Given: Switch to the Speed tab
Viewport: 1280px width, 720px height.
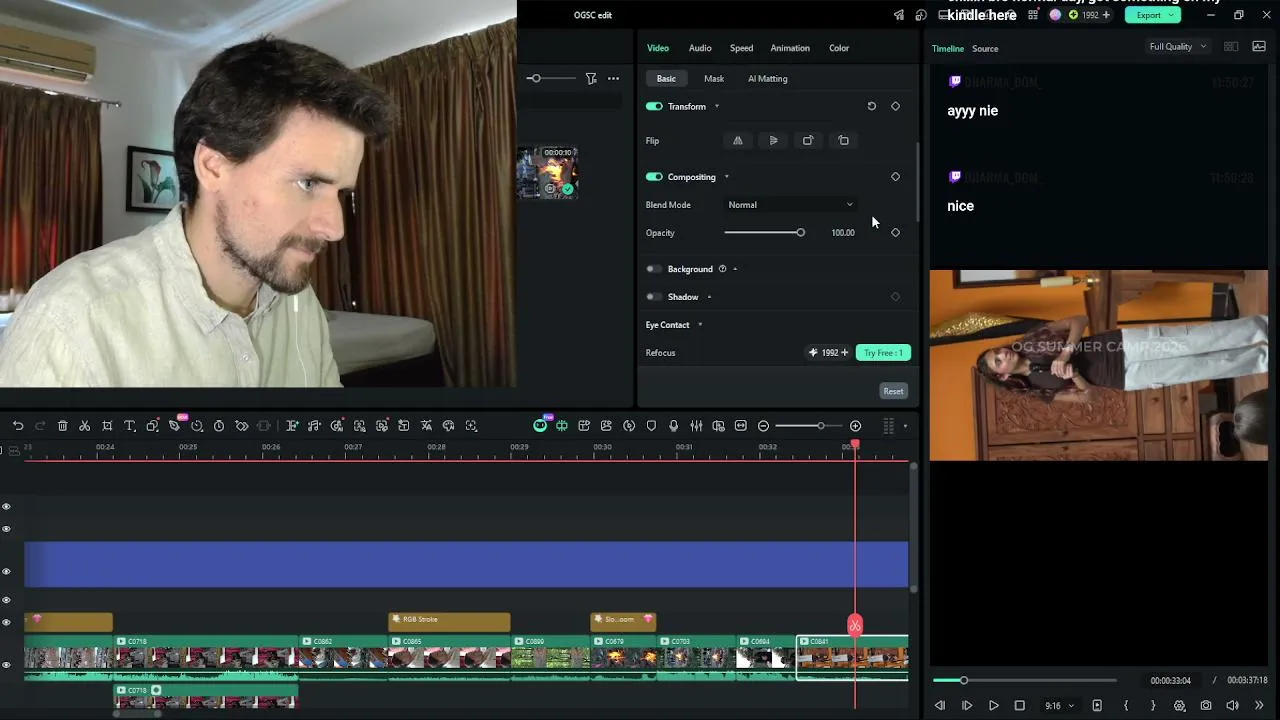Looking at the screenshot, I should (741, 48).
